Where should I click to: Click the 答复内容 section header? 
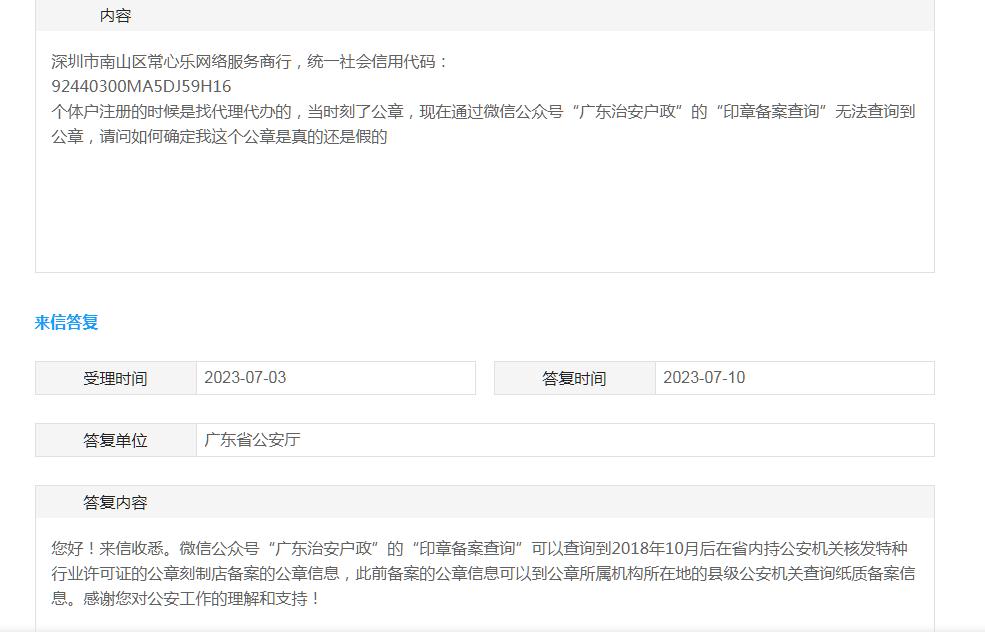tap(115, 503)
